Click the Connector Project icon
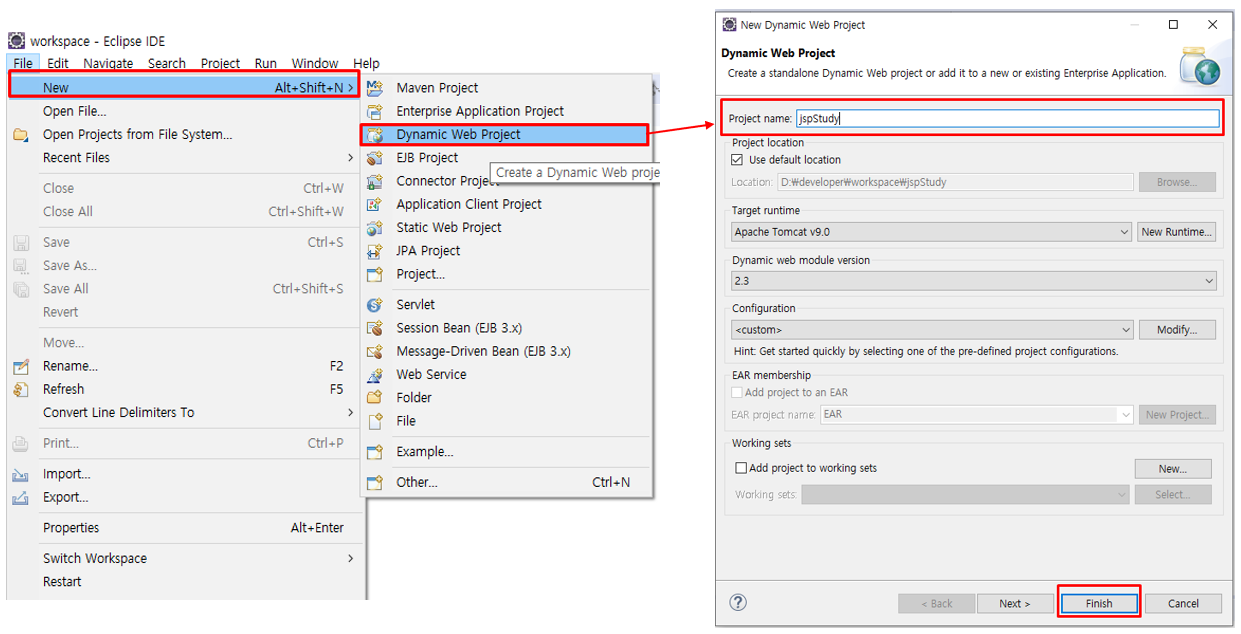This screenshot has height=634, width=1241. (375, 181)
